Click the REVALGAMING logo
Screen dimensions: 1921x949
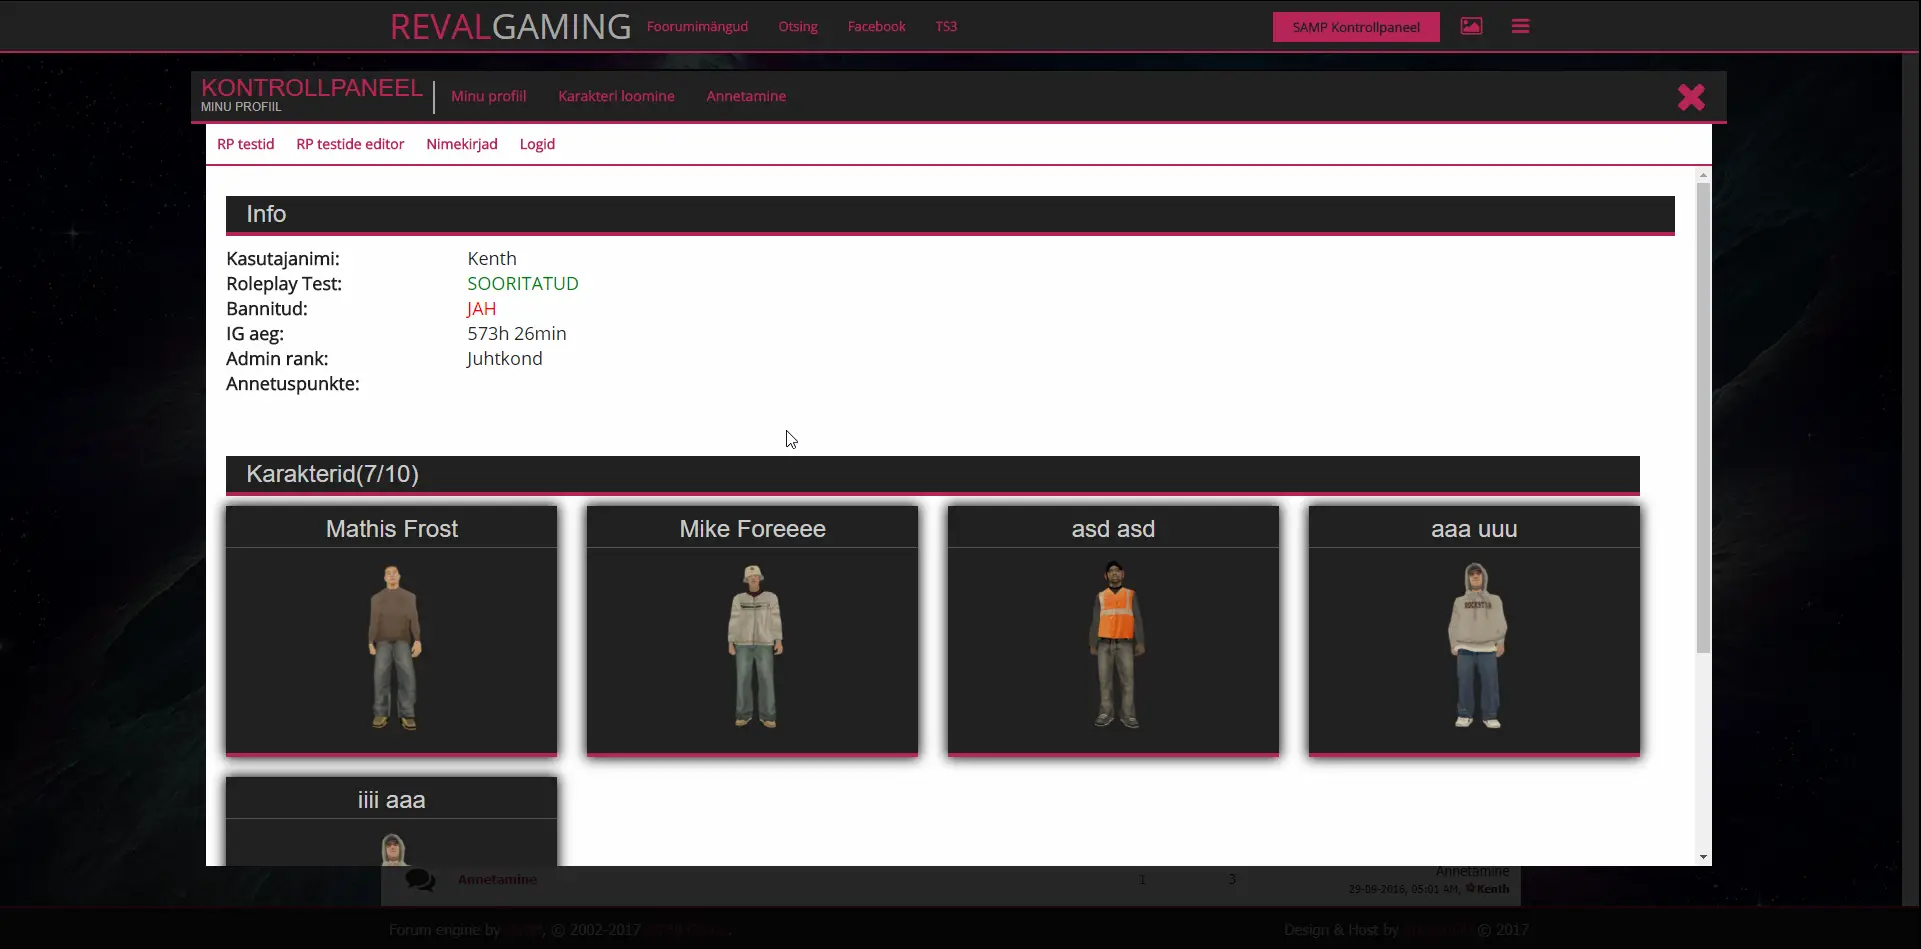point(510,26)
